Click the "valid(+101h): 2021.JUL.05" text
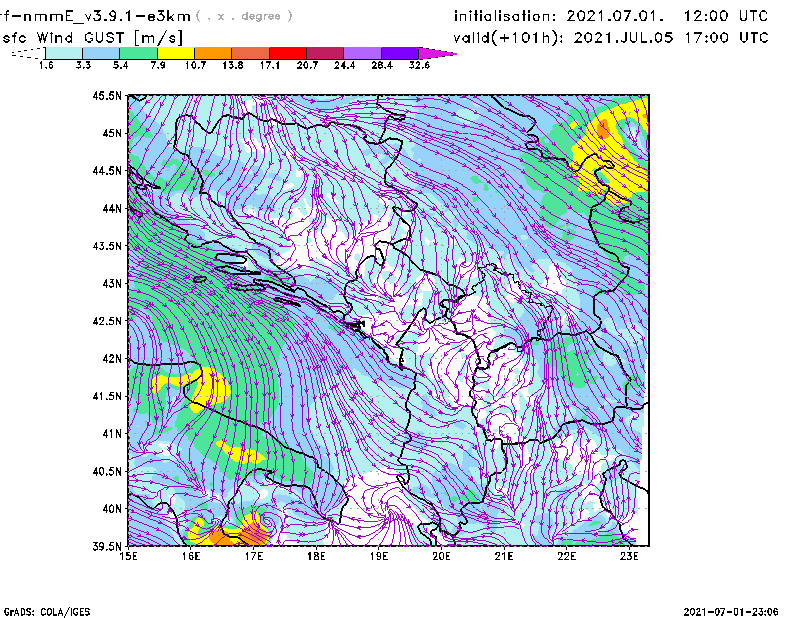This screenshot has width=800, height=618. click(x=563, y=38)
